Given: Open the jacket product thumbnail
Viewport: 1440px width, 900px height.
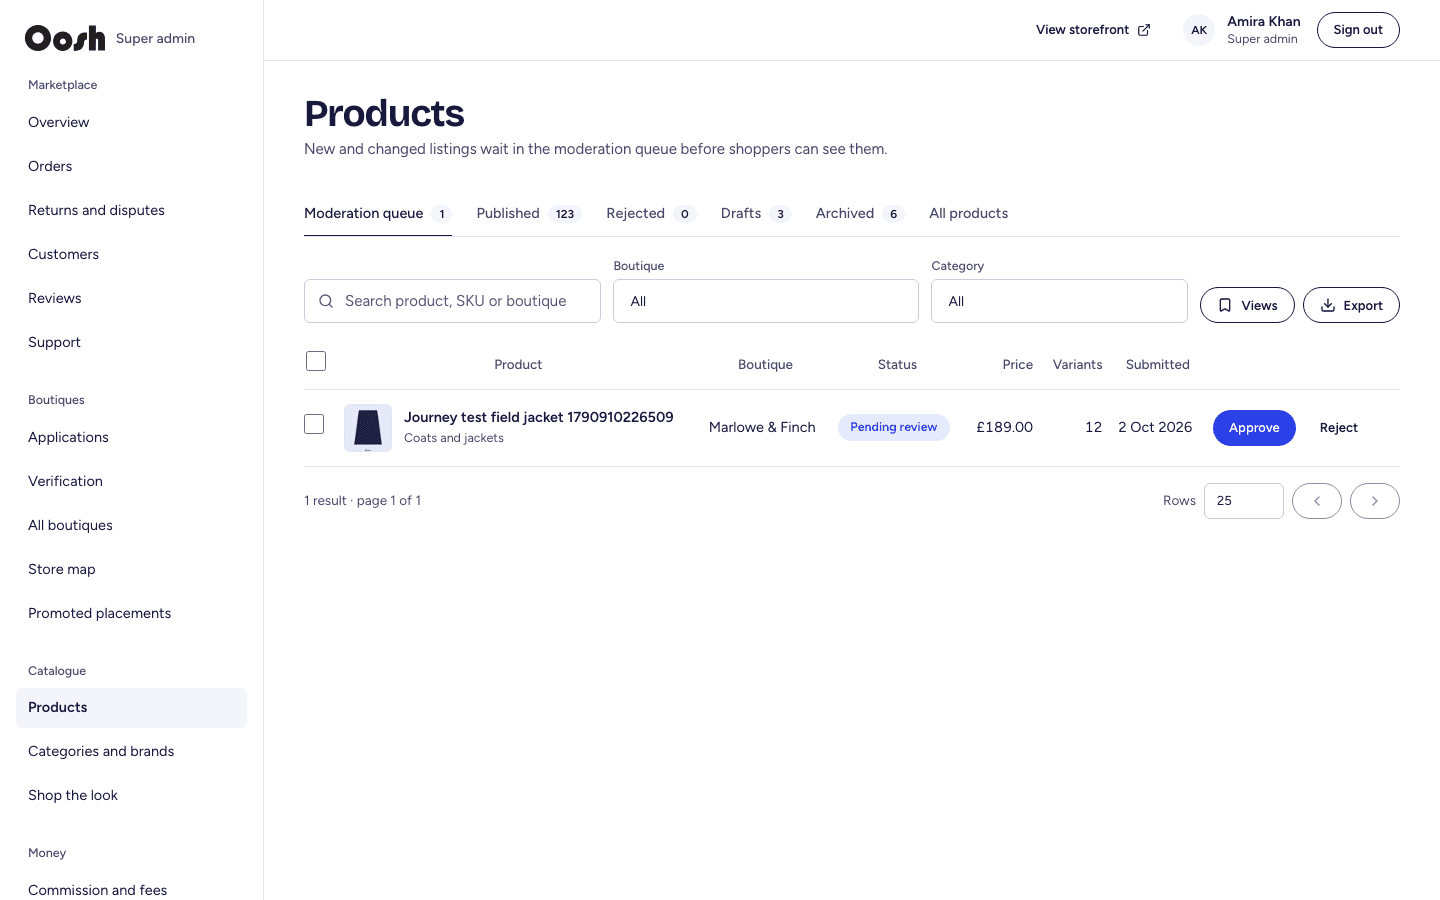Looking at the screenshot, I should click(368, 428).
